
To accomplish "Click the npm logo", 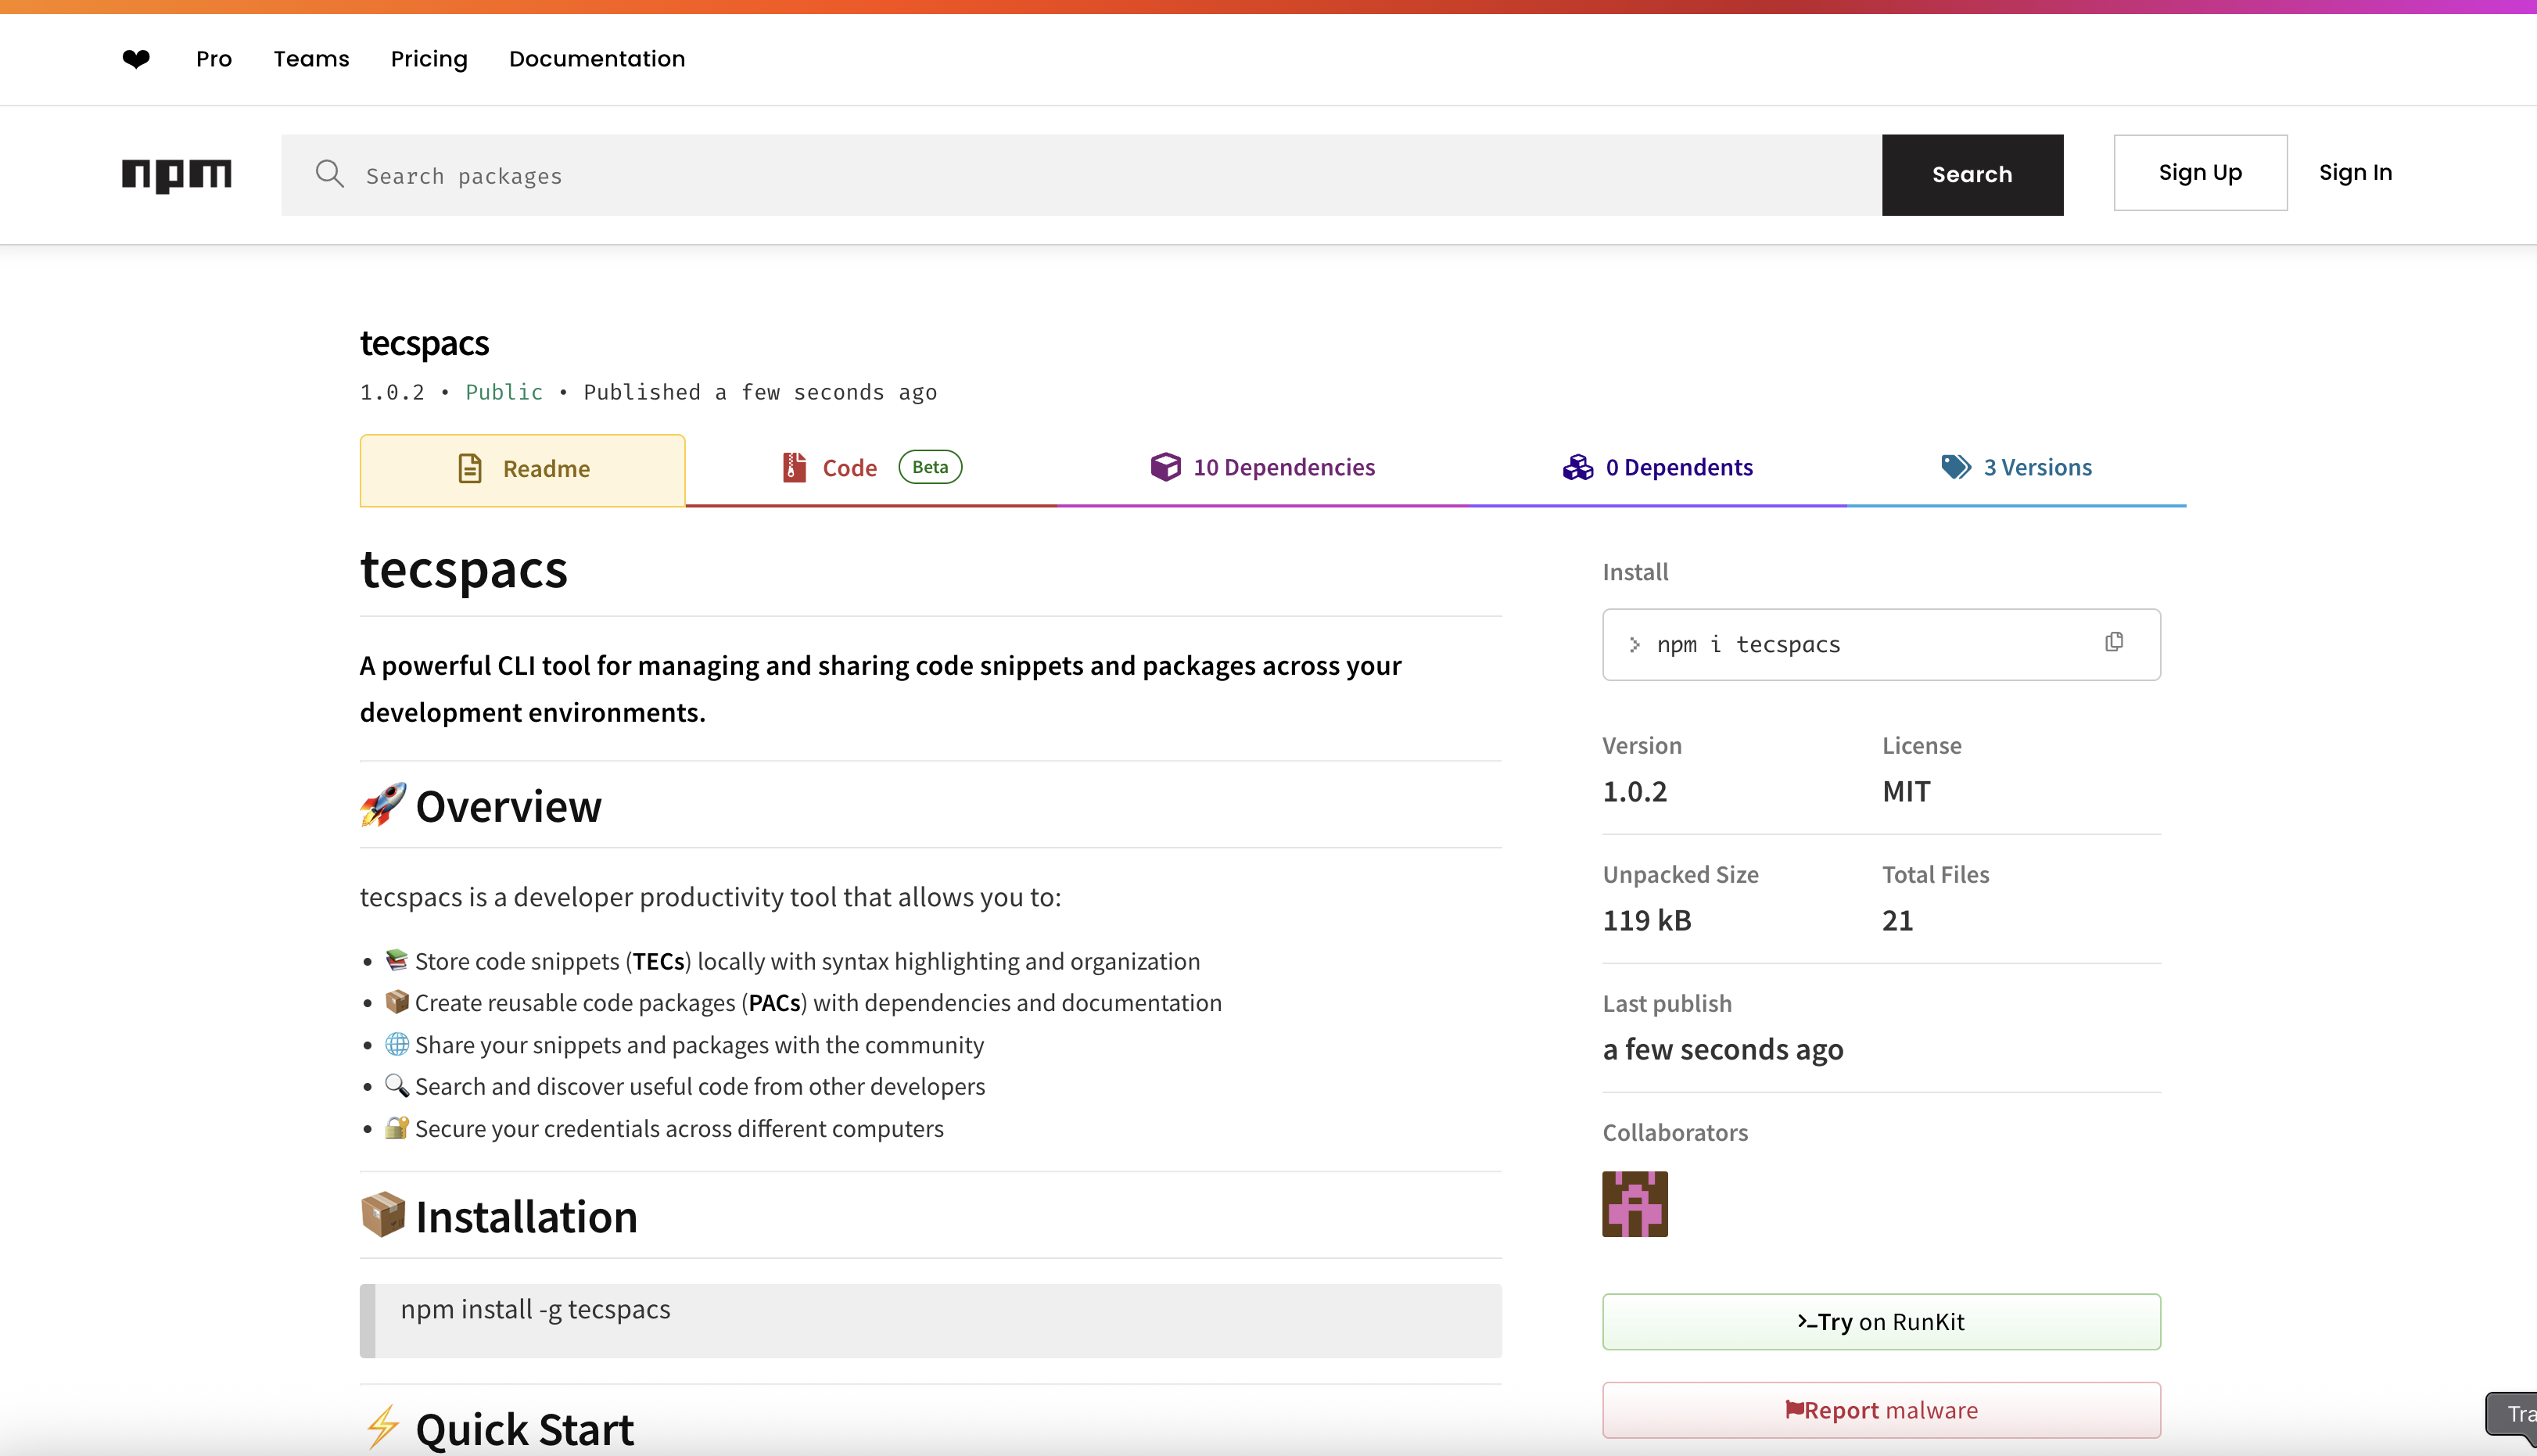I will [177, 174].
